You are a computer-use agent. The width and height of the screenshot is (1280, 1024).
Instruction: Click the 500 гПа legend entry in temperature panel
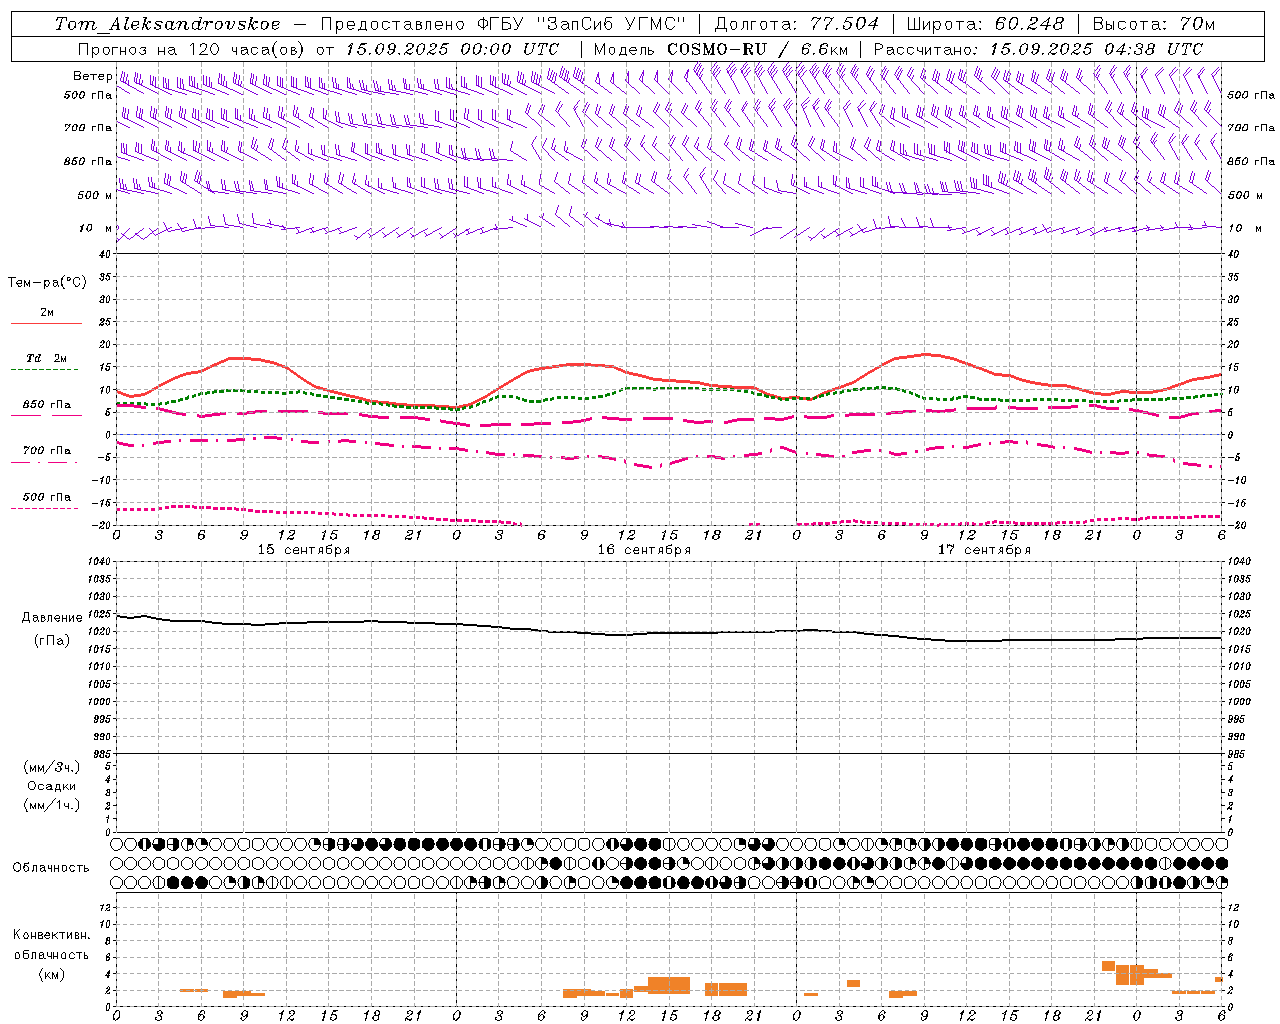pos(46,497)
